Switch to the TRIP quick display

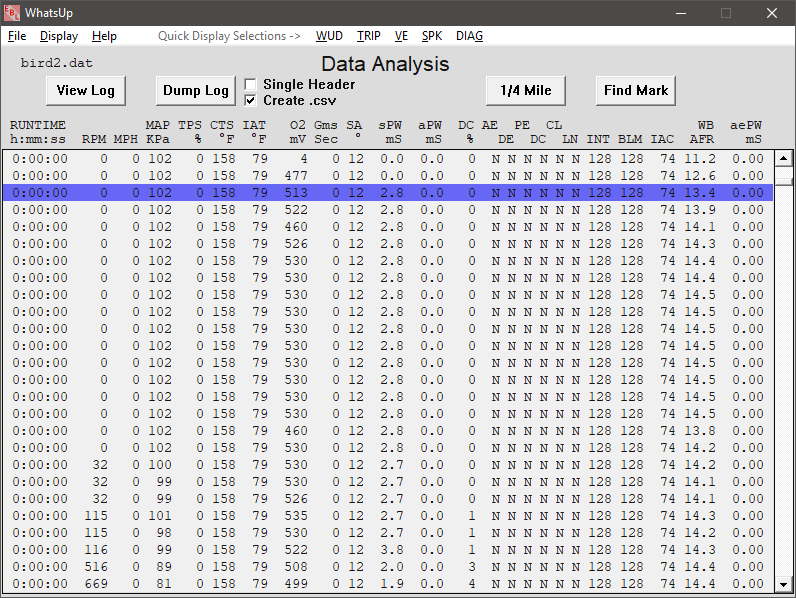point(368,36)
